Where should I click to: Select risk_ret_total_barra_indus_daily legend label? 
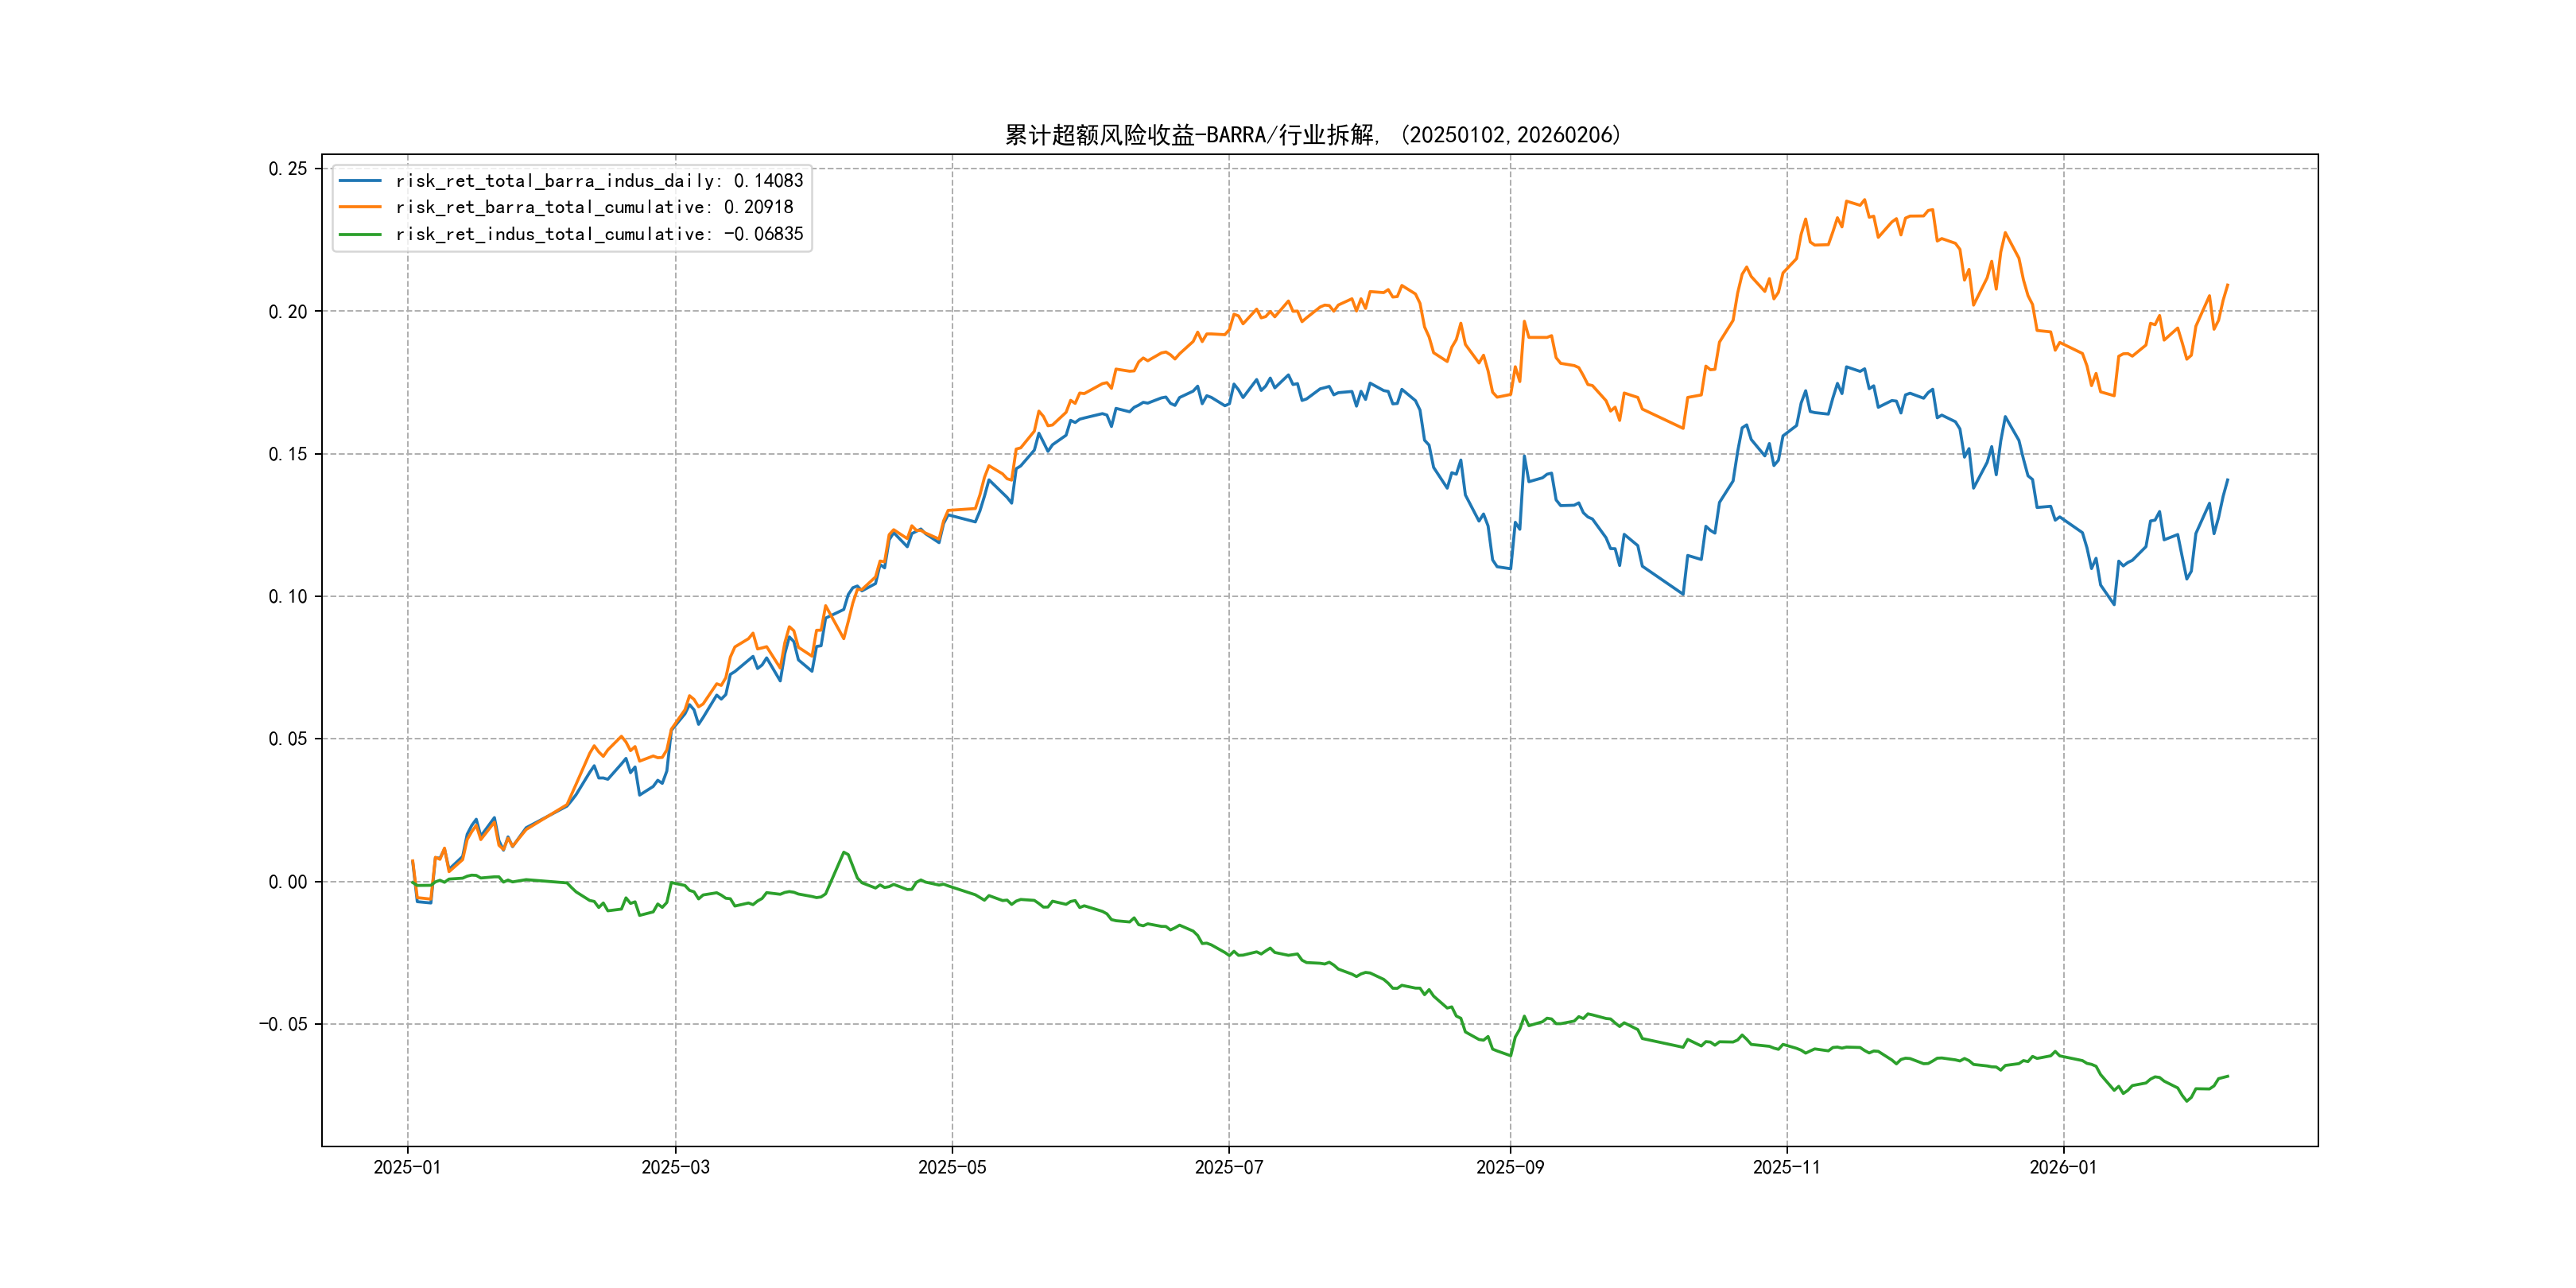(599, 181)
